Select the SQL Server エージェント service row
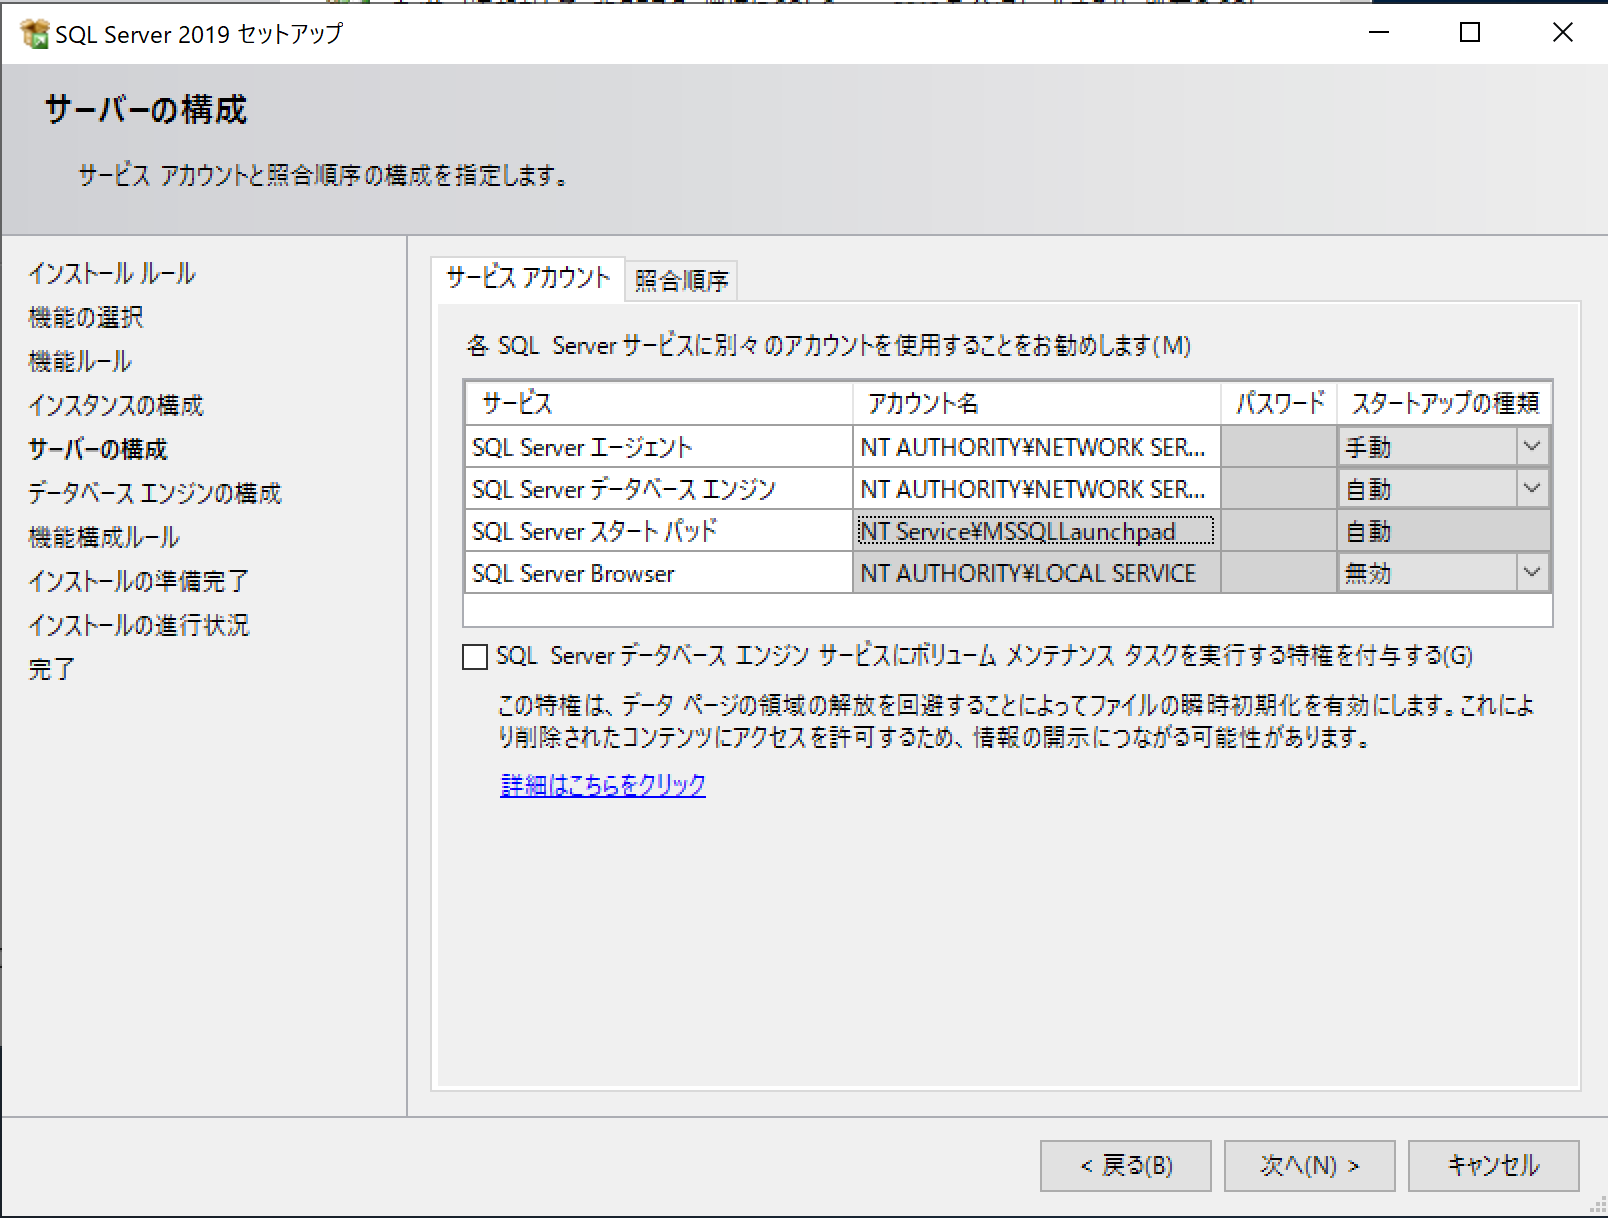 [658, 447]
